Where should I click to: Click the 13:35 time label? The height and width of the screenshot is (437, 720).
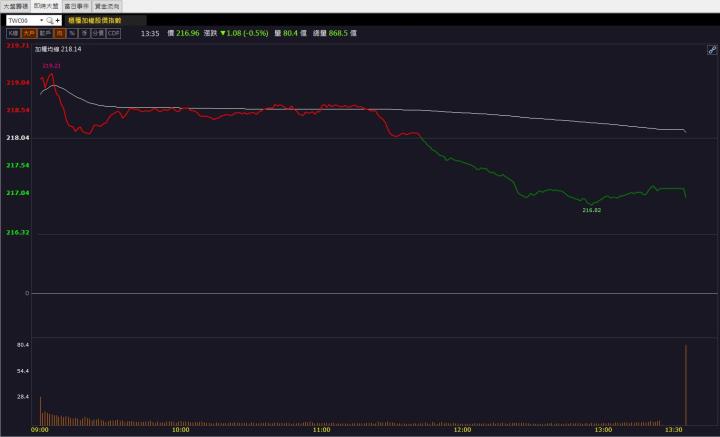coord(150,33)
